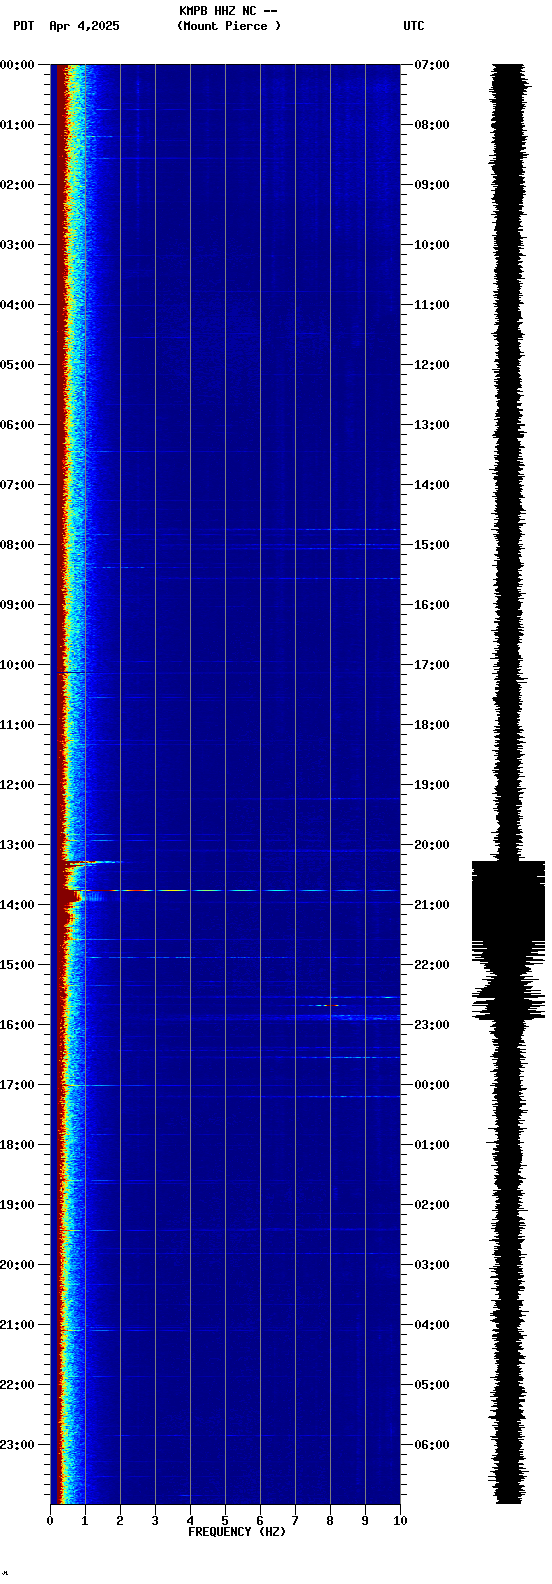Click the 16:00 PDT time label
The image size is (552, 1584).
18,1025
